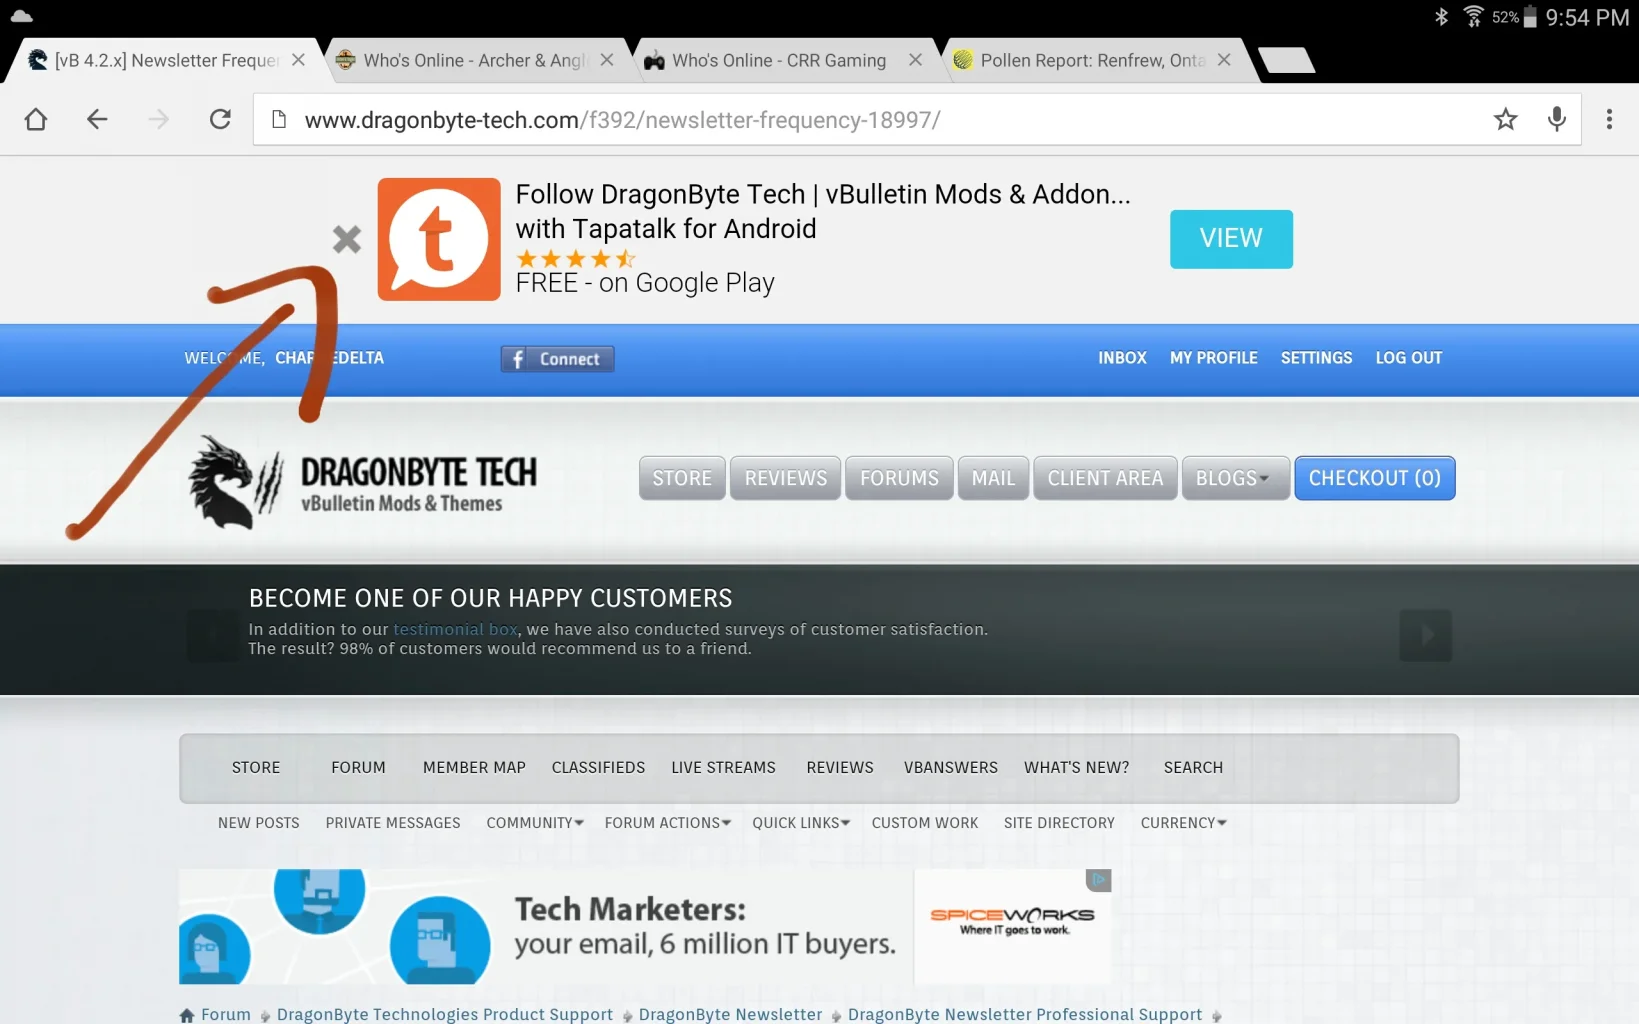Bookmark the page with the star icon
The height and width of the screenshot is (1024, 1639).
(x=1505, y=120)
